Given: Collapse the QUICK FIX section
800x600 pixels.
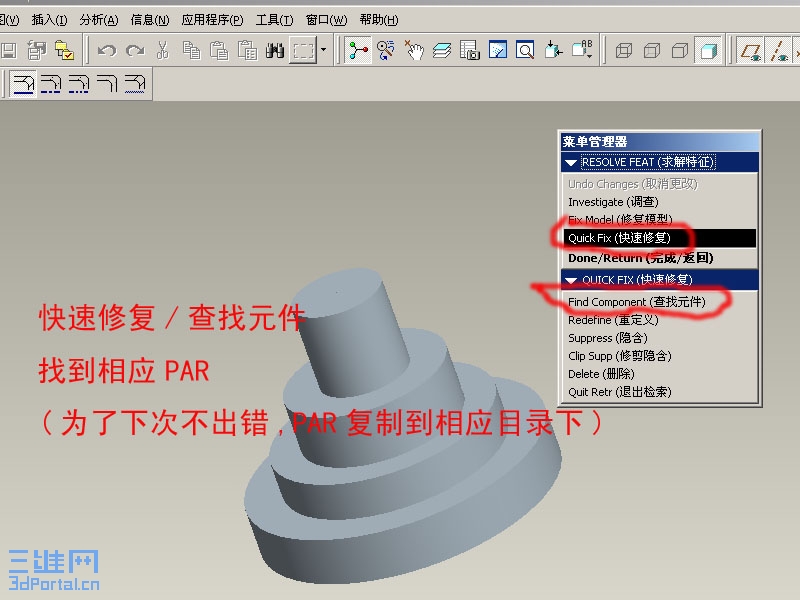Looking at the screenshot, I should click(x=571, y=280).
